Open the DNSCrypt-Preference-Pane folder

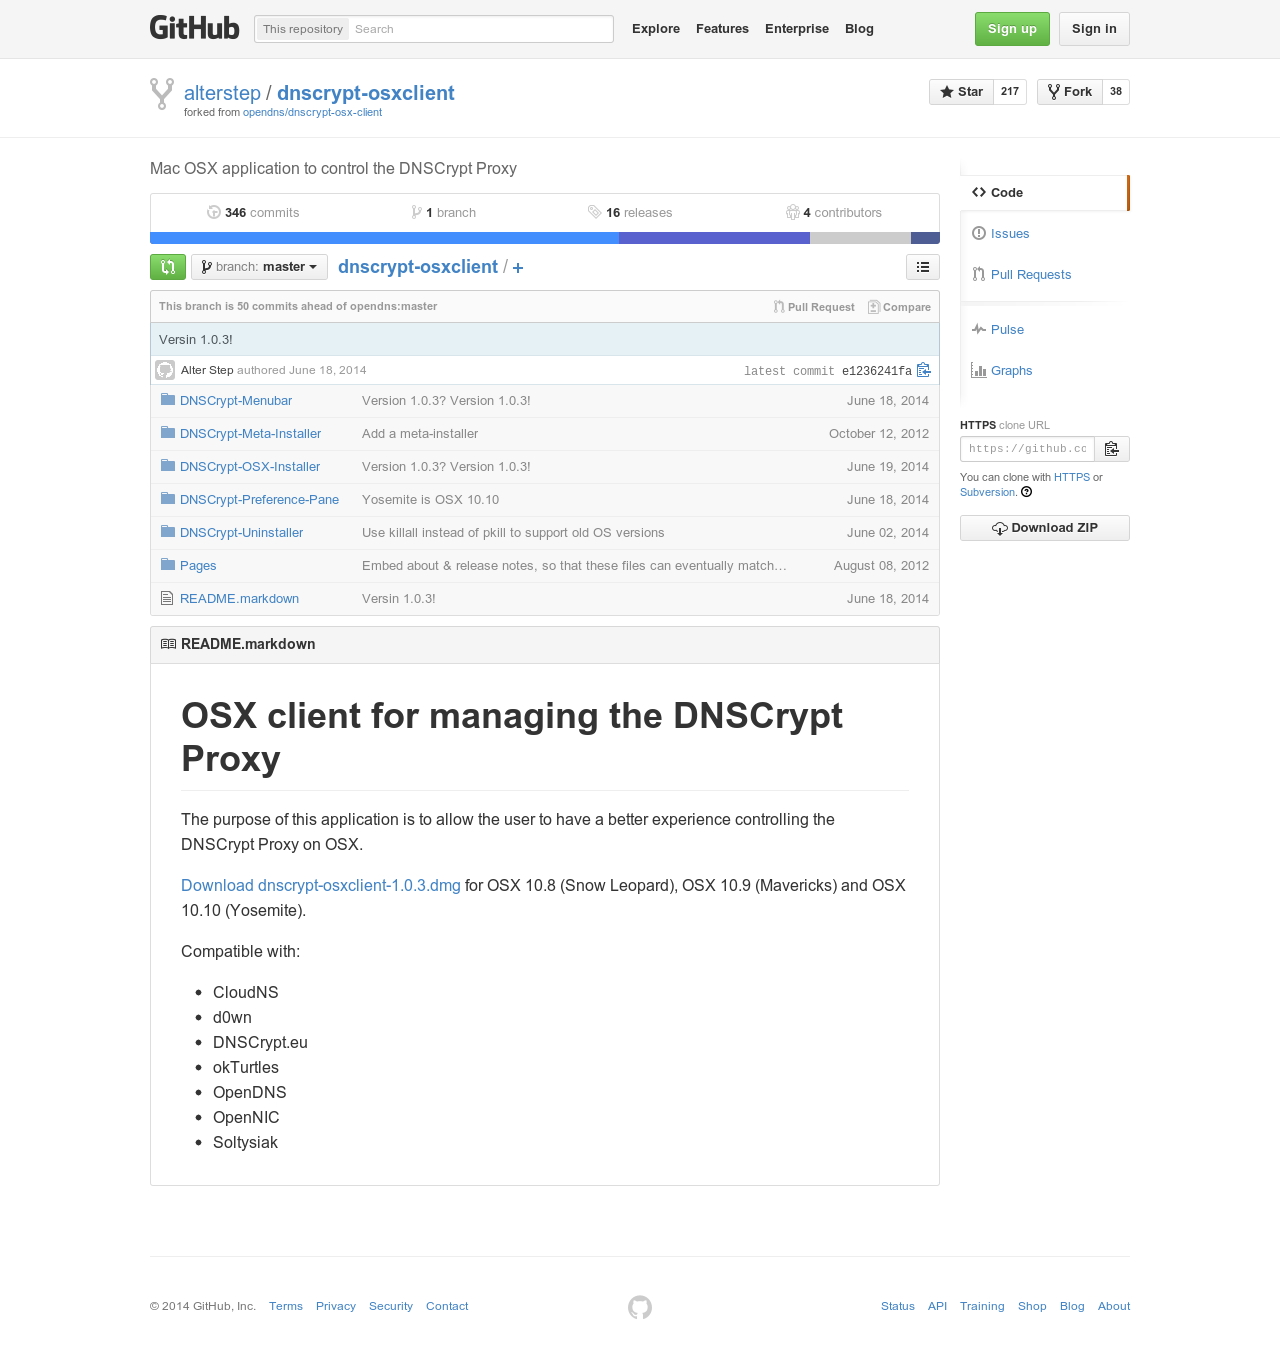(x=259, y=500)
